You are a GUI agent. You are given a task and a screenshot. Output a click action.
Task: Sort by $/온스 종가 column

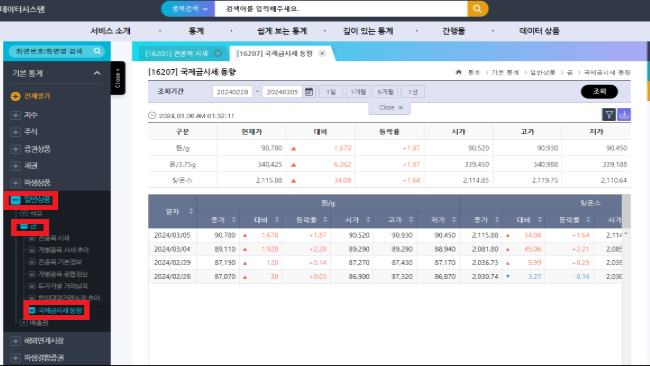(x=497, y=220)
